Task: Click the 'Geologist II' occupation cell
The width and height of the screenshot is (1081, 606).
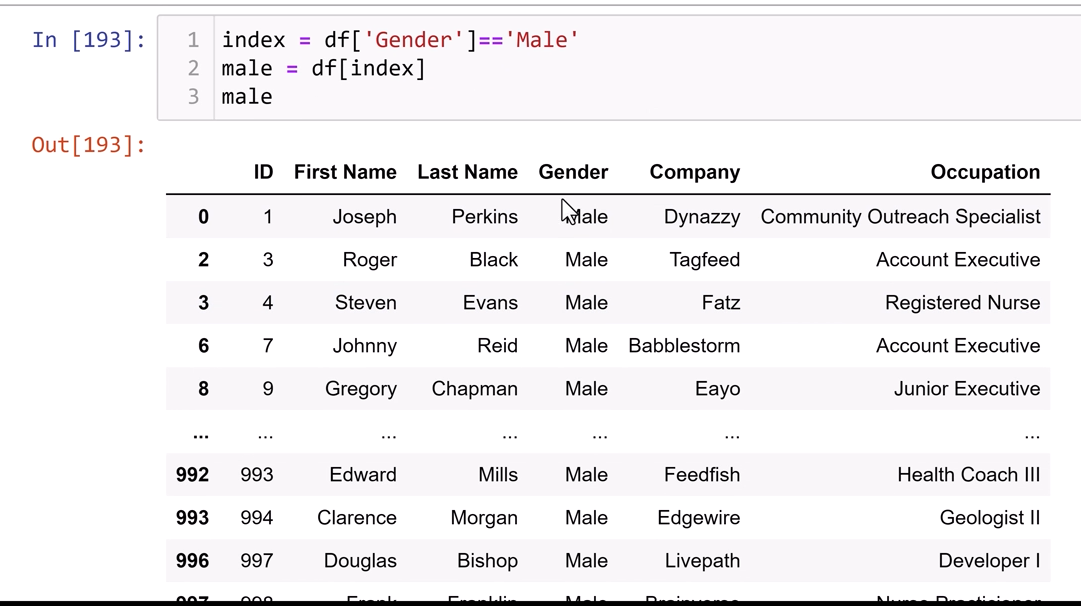Action: (x=989, y=518)
